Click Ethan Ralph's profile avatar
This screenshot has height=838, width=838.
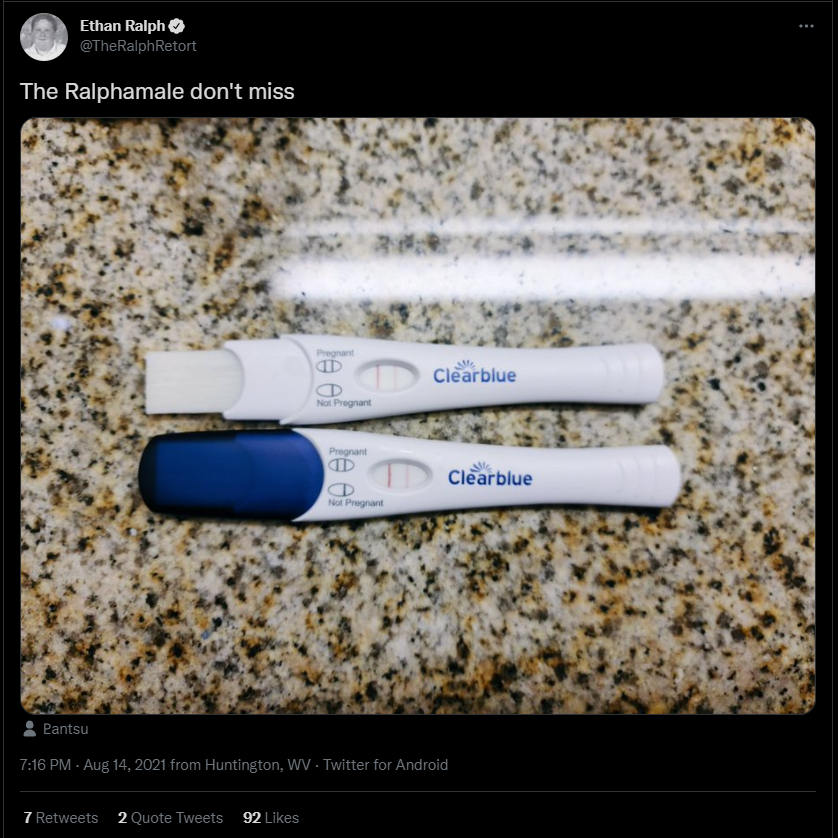pos(44,37)
